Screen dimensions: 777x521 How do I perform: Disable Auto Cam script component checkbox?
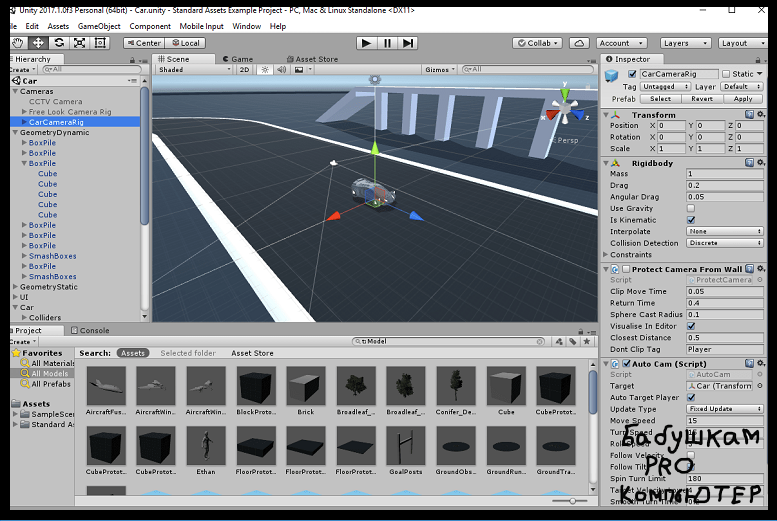pos(626,363)
